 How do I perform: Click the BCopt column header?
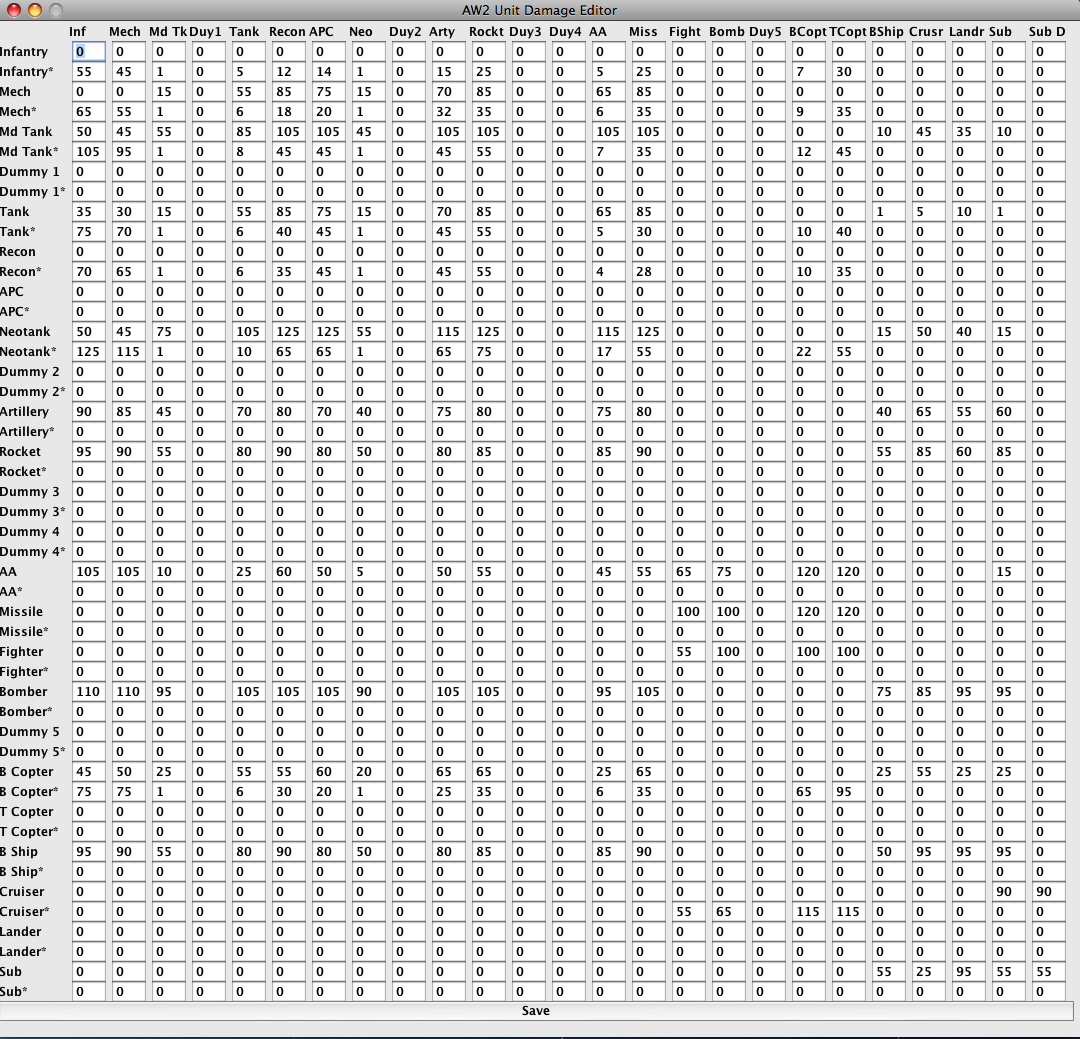pos(807,32)
